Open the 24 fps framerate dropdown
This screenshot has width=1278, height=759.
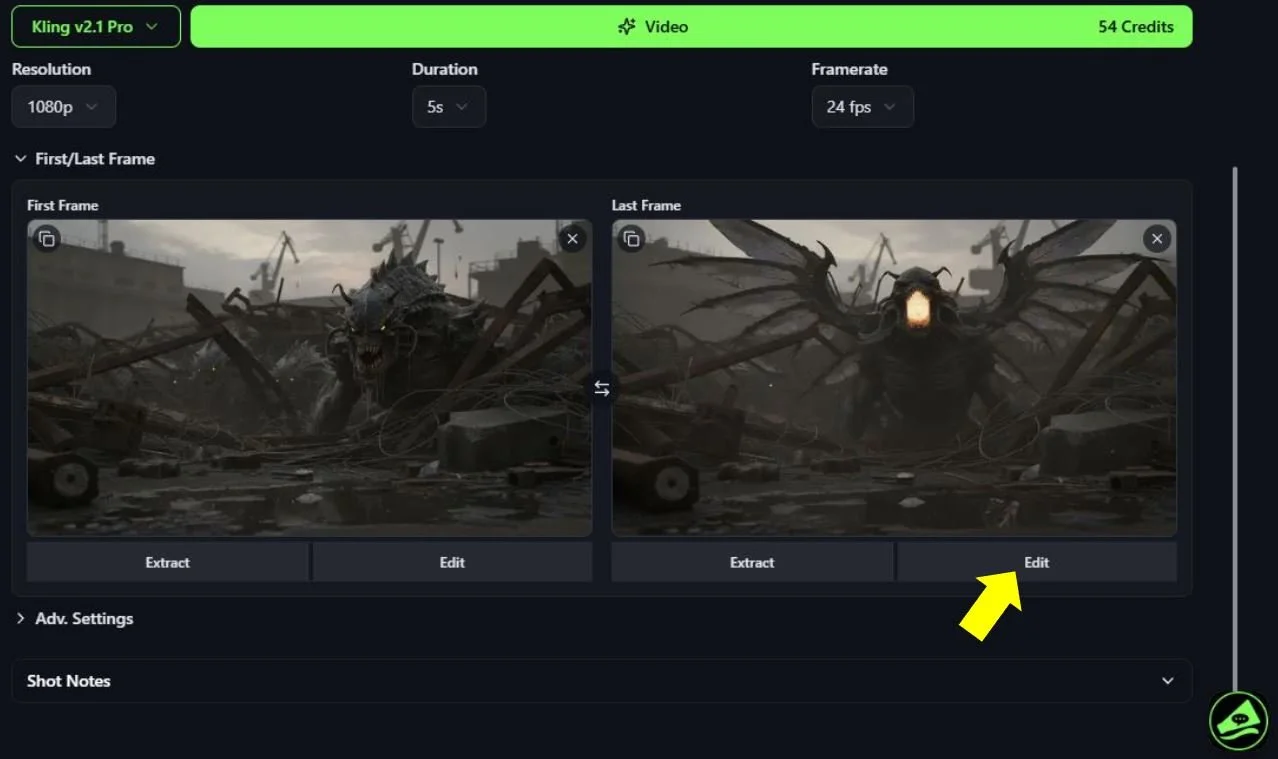[862, 107]
